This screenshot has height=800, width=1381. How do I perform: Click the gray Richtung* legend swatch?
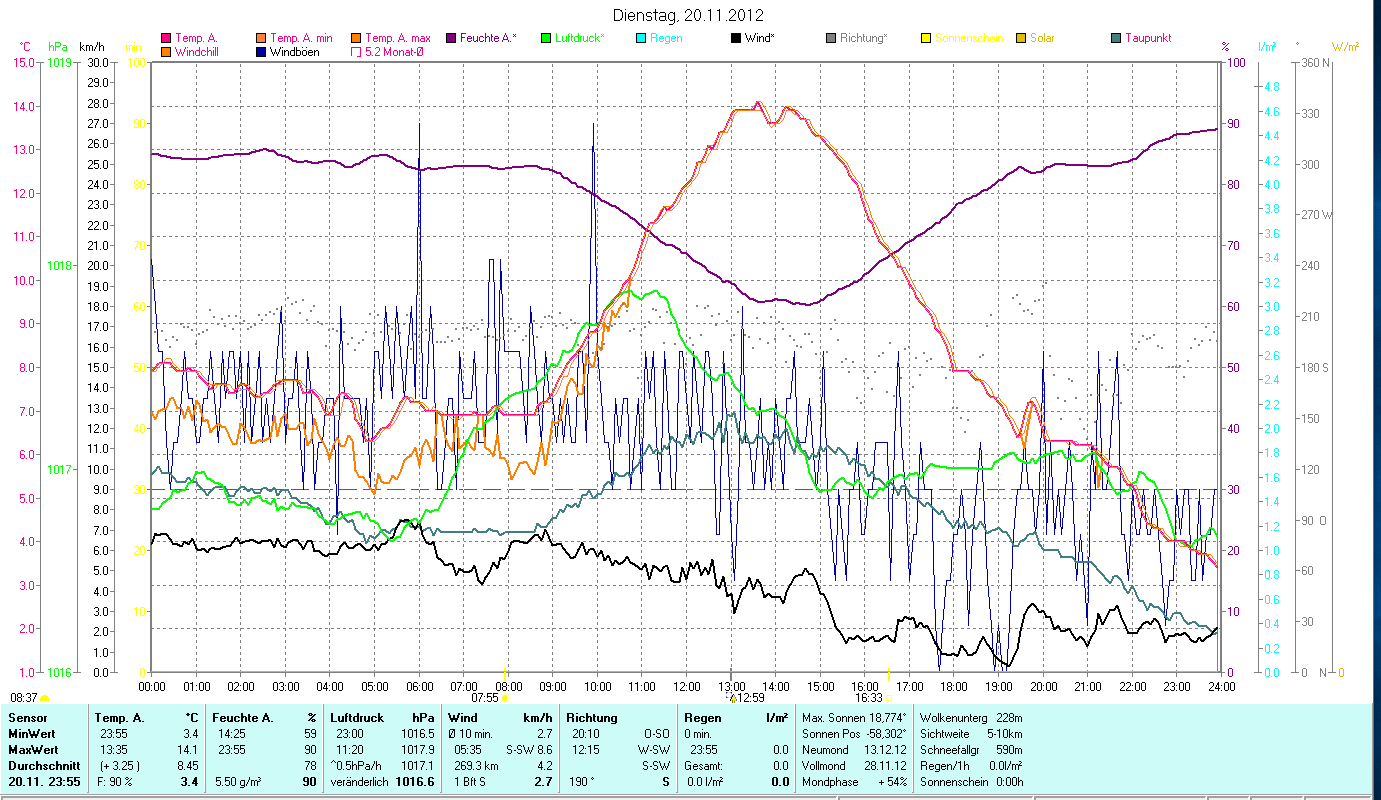click(831, 38)
